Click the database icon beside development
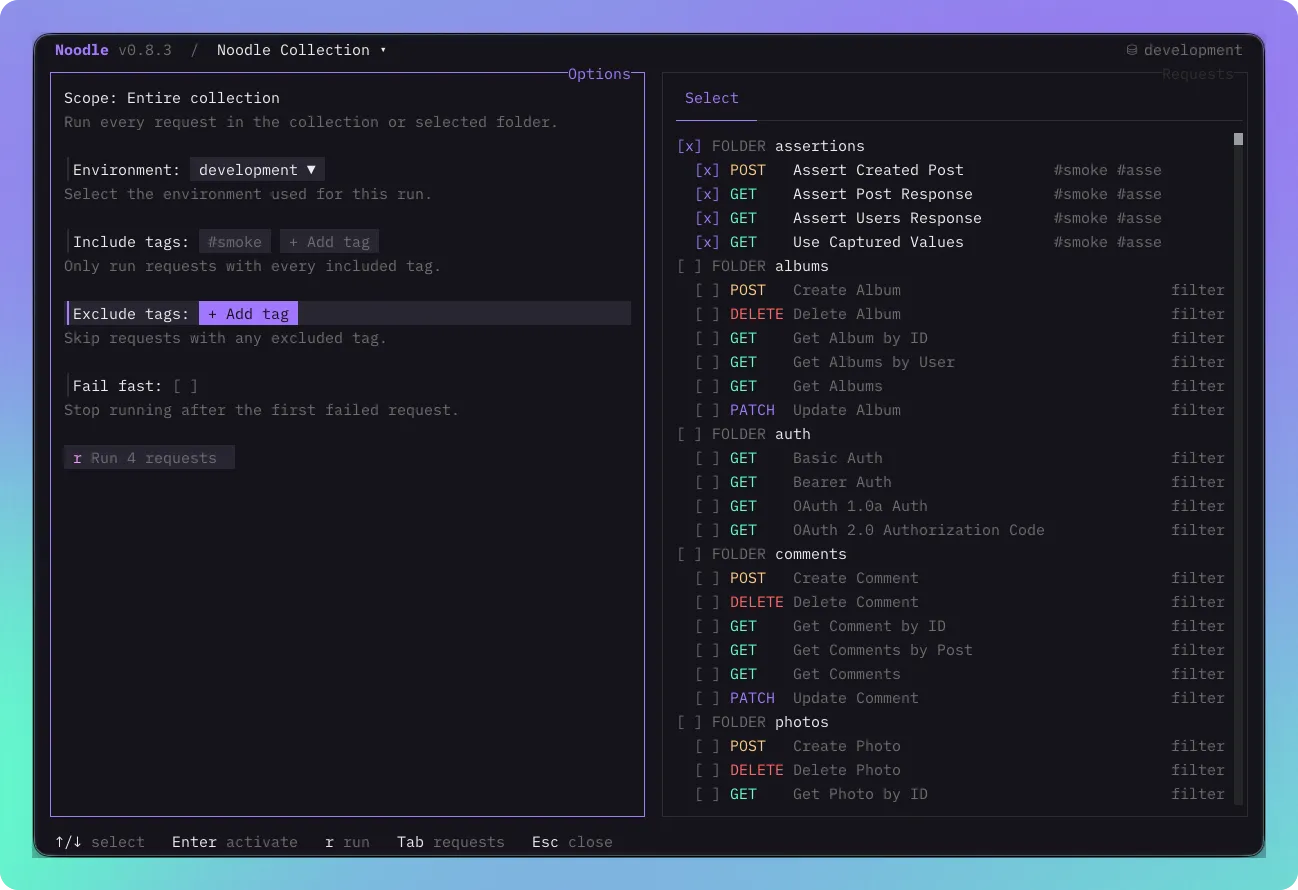 tap(1132, 50)
